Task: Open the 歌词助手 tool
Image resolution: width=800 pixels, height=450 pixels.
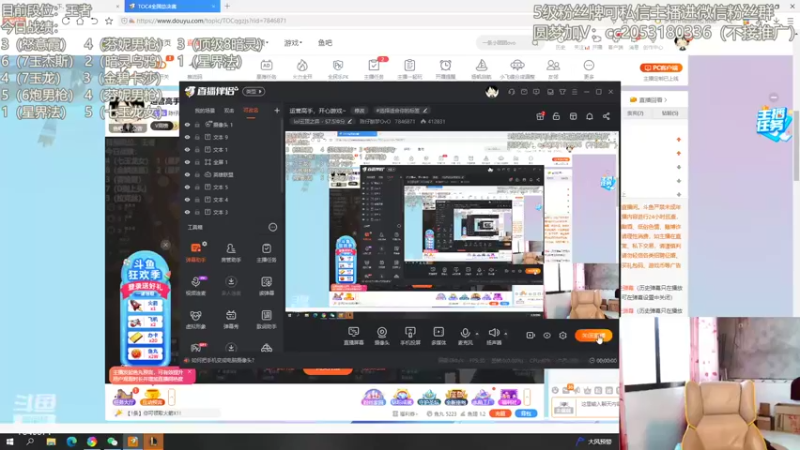Action: pyautogui.click(x=266, y=319)
